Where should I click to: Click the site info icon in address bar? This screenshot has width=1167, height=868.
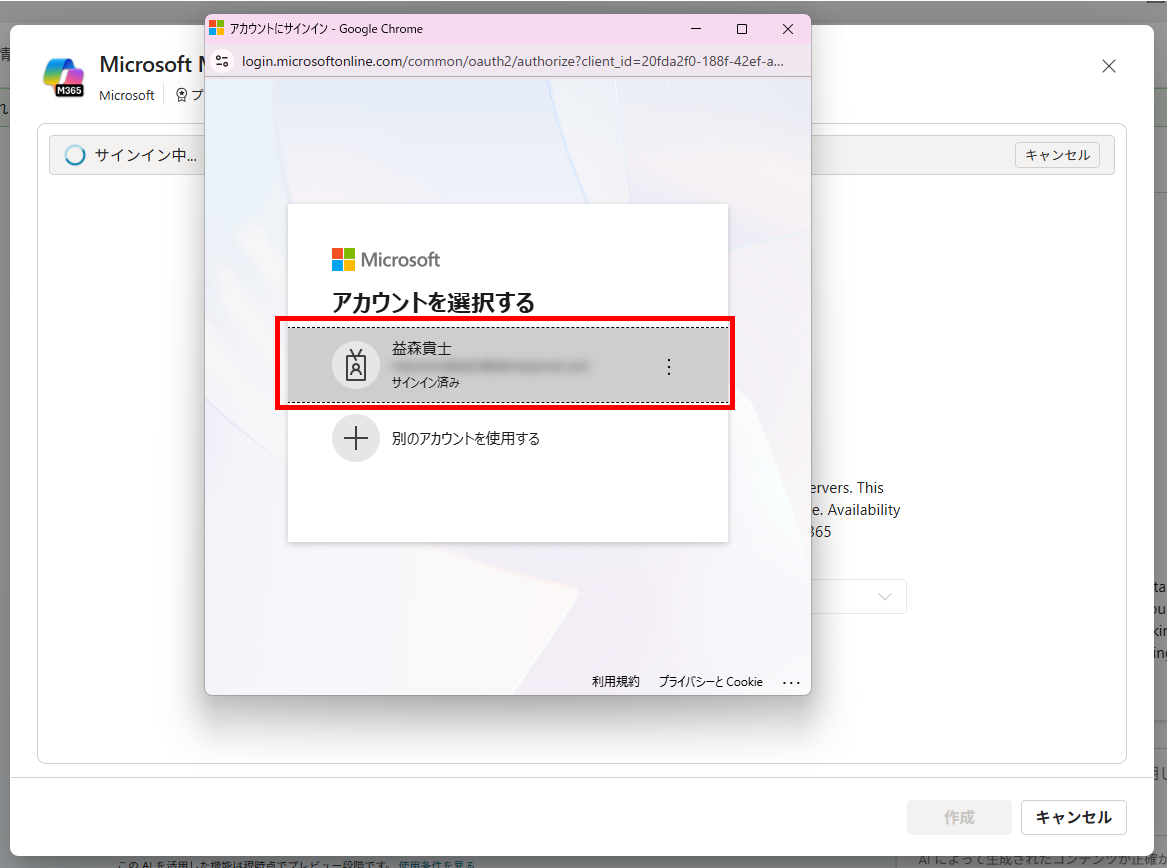point(222,61)
